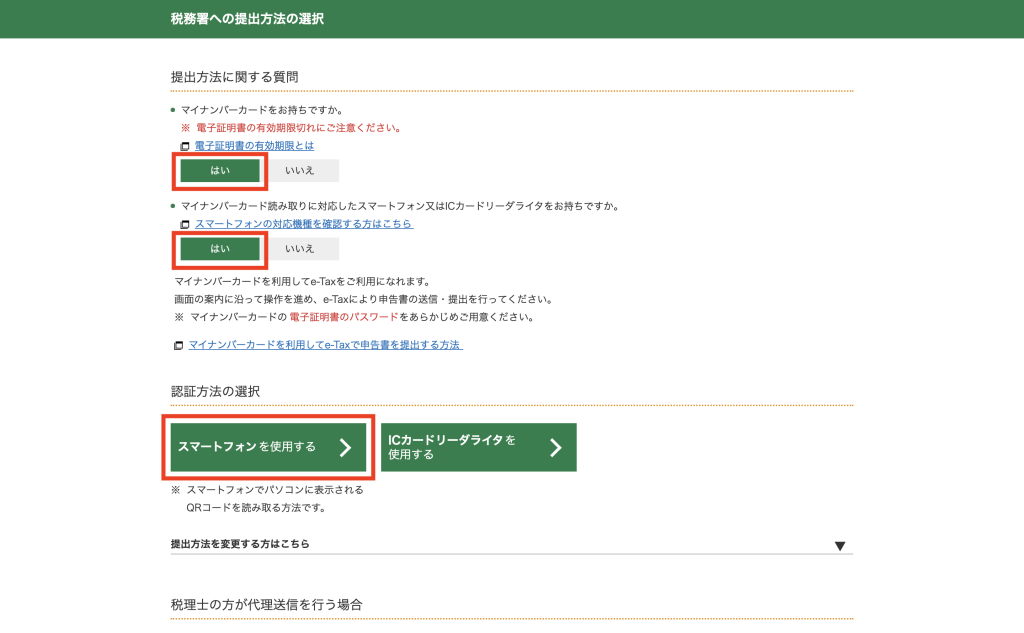This screenshot has width=1024, height=633.
Task: Click the chevron arrow on ICカードリーダライタ button
Action: tap(556, 447)
